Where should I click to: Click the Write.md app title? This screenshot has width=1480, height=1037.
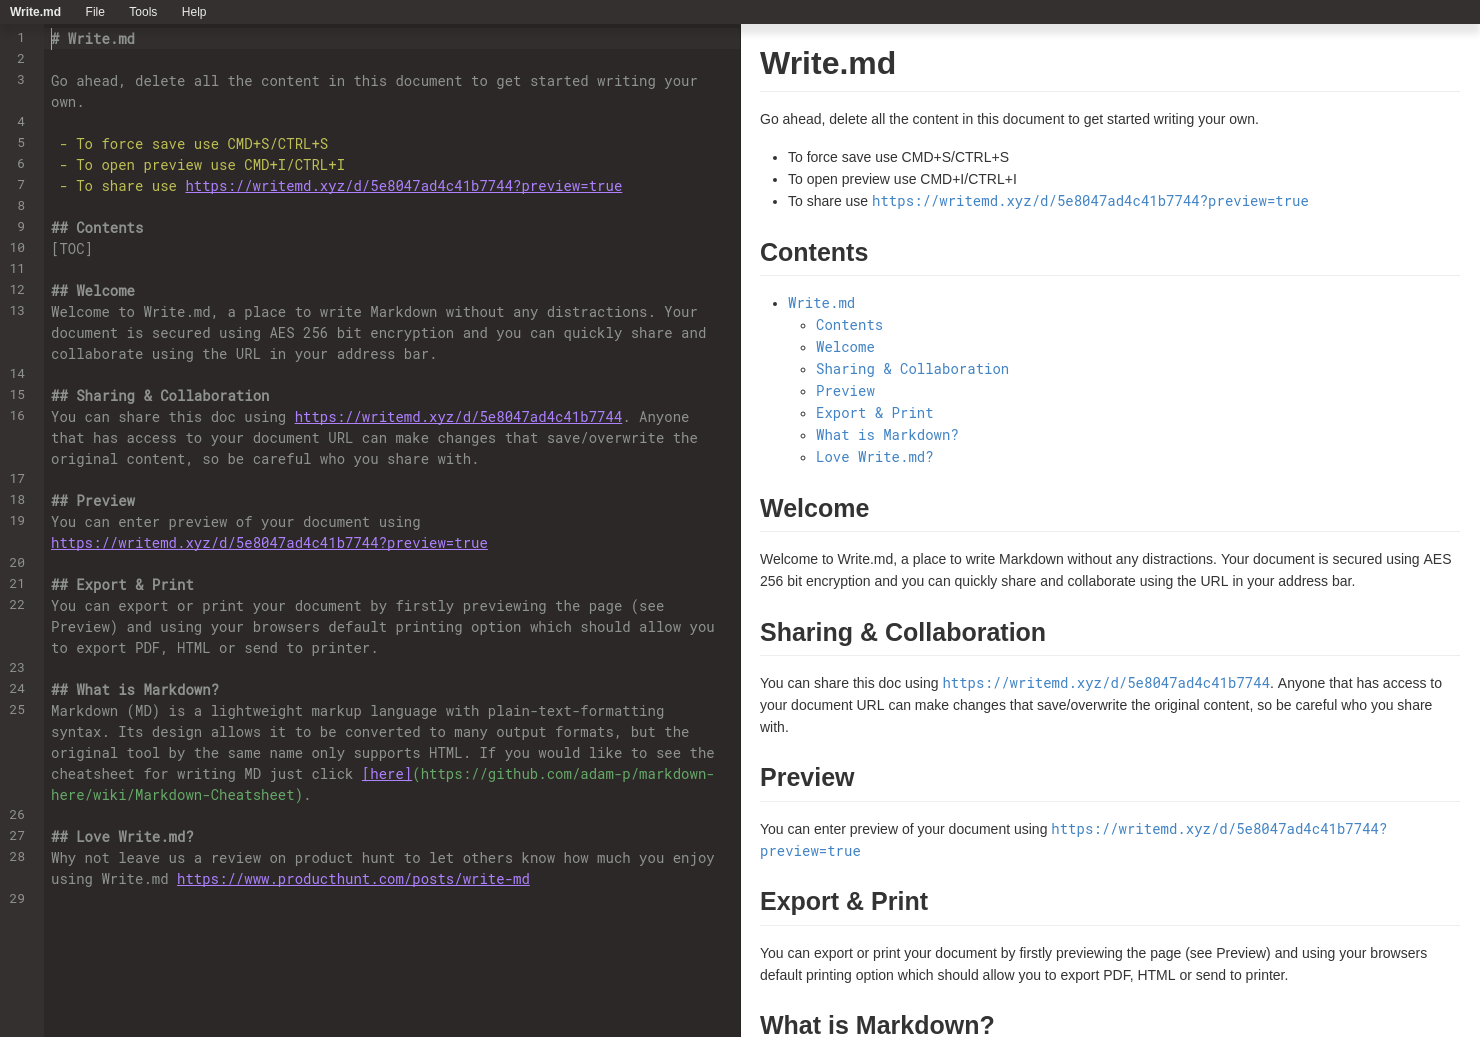35,12
